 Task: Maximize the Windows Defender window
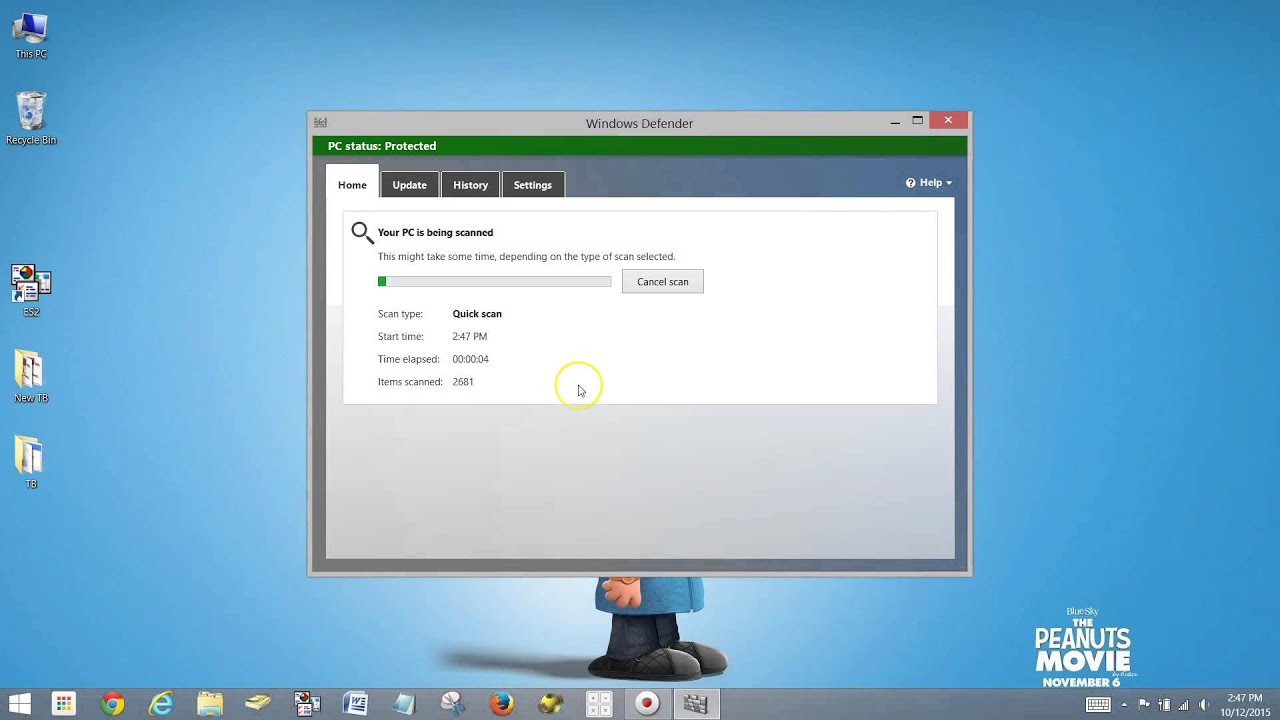[x=918, y=121]
